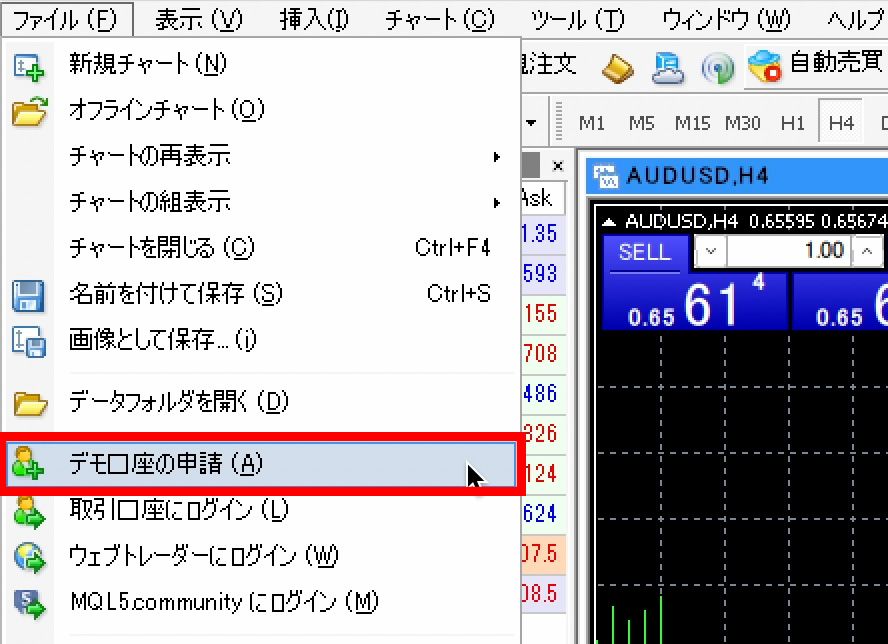The image size is (888, 644).
Task: Choose チャートを閉じる menu item
Action: coord(161,248)
